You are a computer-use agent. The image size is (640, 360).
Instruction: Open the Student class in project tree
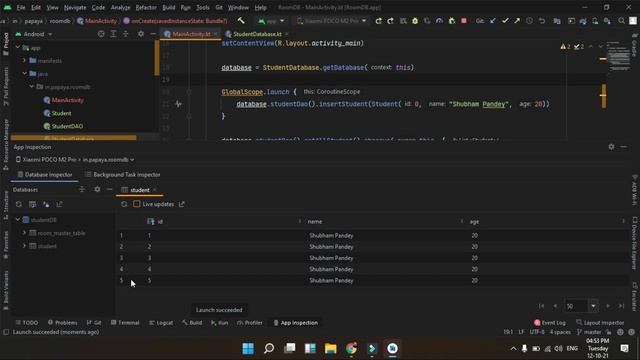57,113
